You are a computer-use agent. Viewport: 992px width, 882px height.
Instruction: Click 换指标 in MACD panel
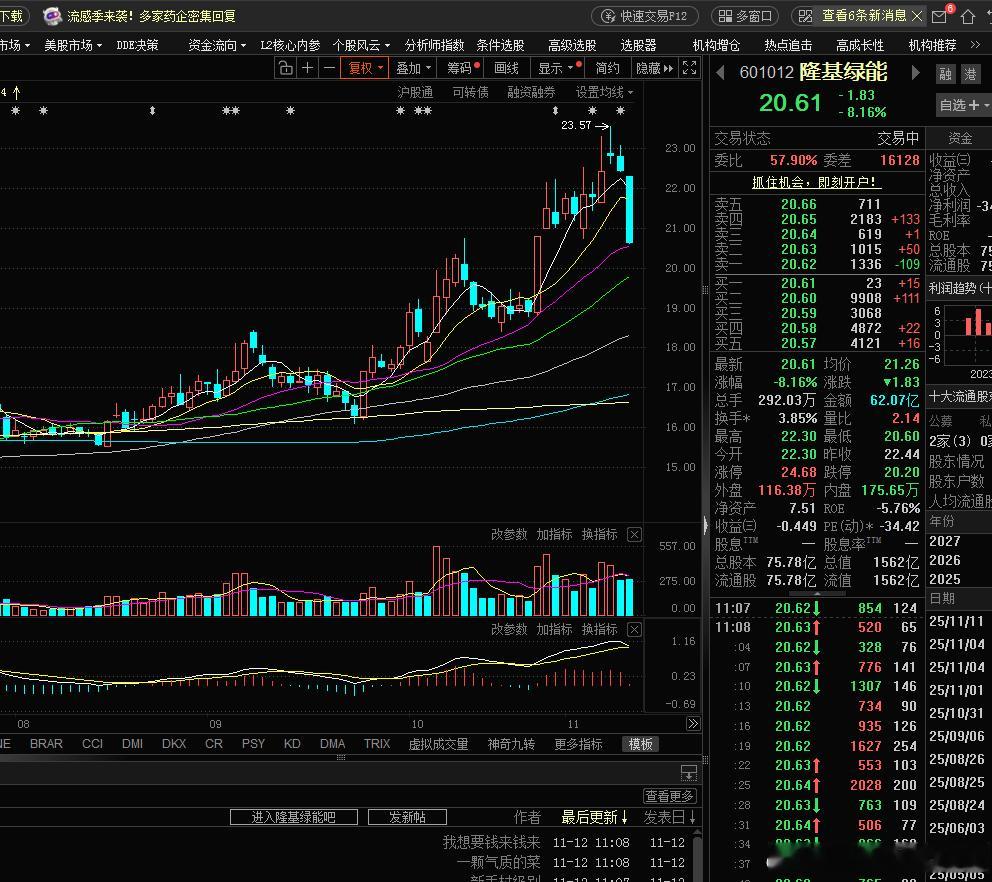click(599, 630)
